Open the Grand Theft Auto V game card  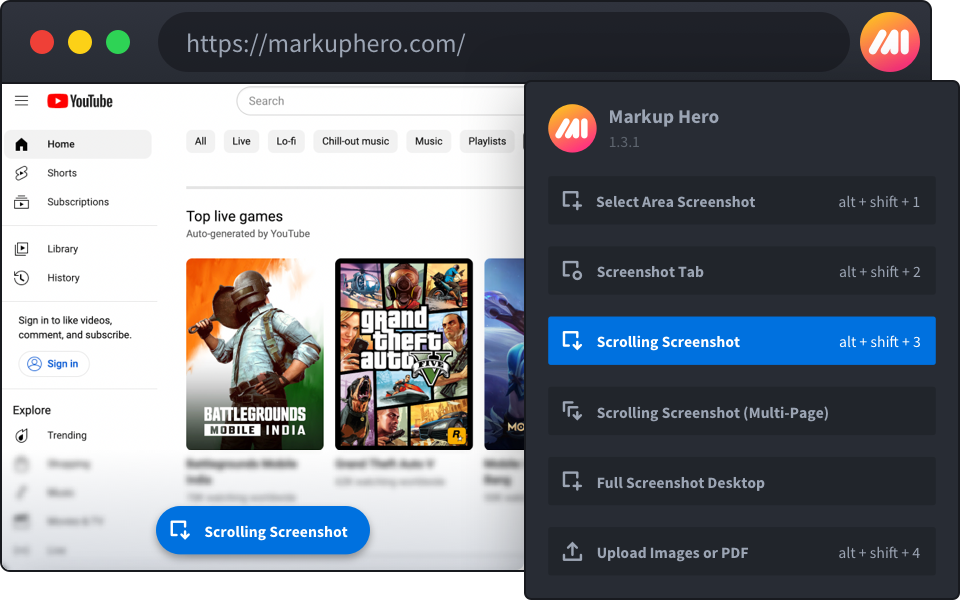404,354
